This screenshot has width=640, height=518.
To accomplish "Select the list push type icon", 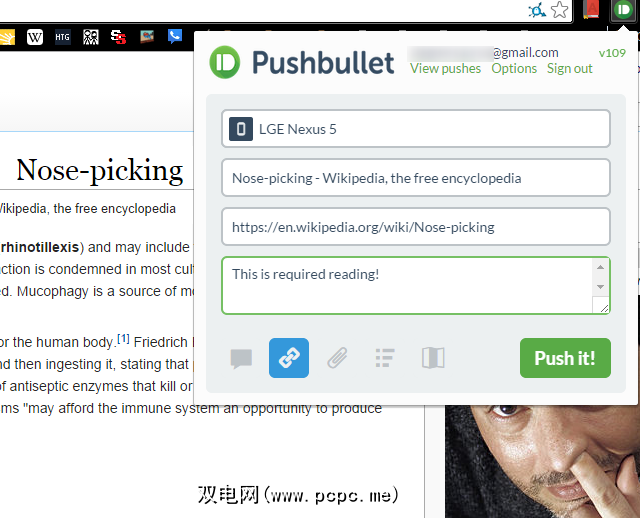I will [384, 358].
